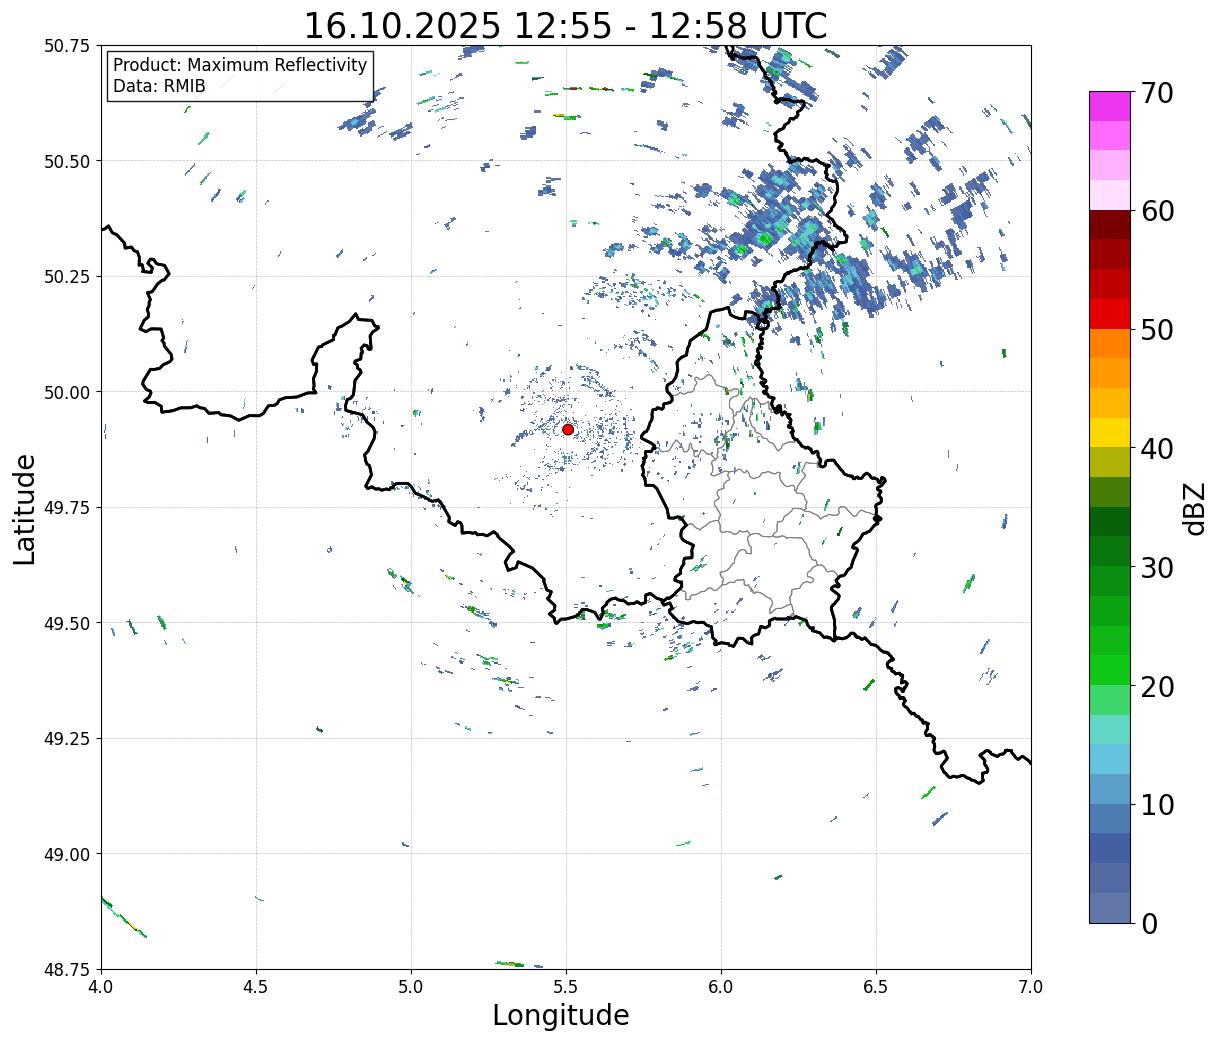The width and height of the screenshot is (1219, 1040).
Task: Click the yellow 40 dBZ colorbar segment
Action: [x=1110, y=432]
